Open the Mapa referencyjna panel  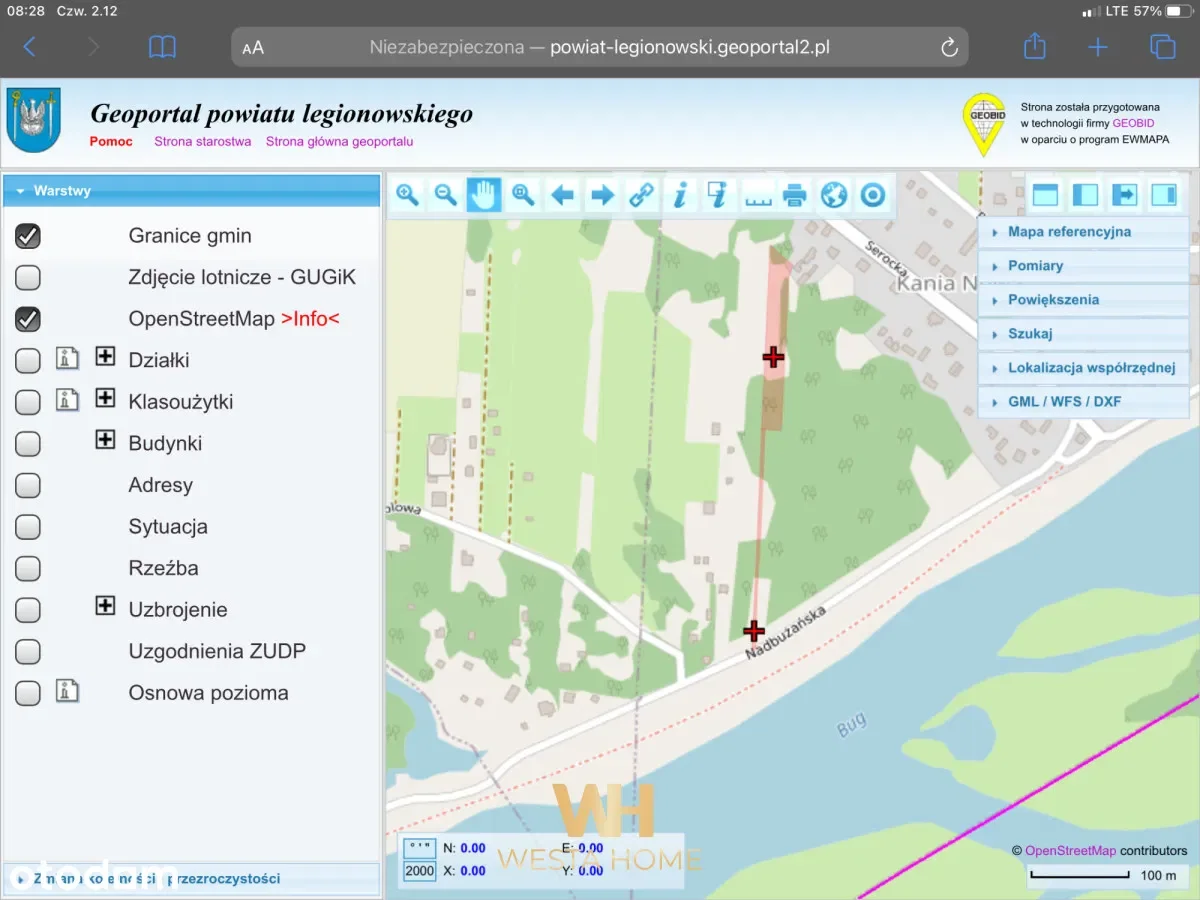[x=1069, y=232]
